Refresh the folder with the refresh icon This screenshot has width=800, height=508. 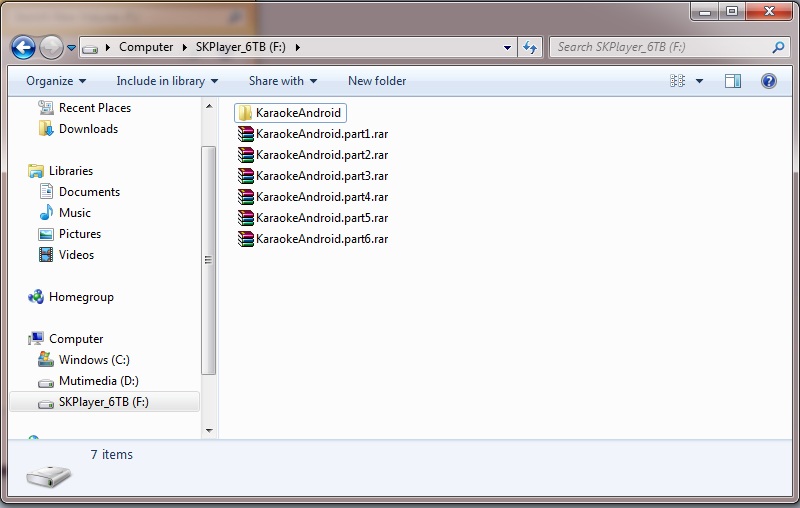pyautogui.click(x=530, y=47)
